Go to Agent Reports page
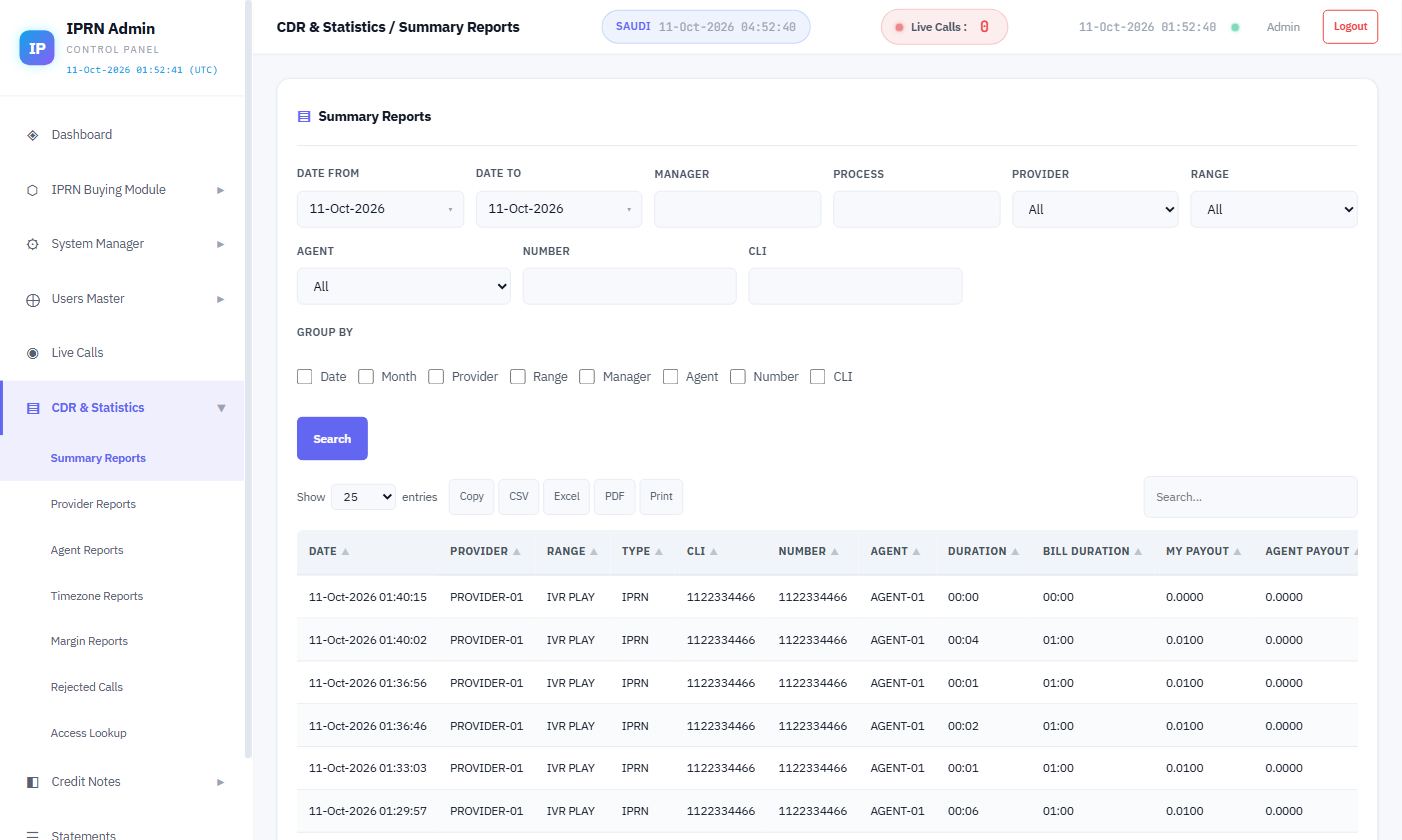 pyautogui.click(x=87, y=550)
